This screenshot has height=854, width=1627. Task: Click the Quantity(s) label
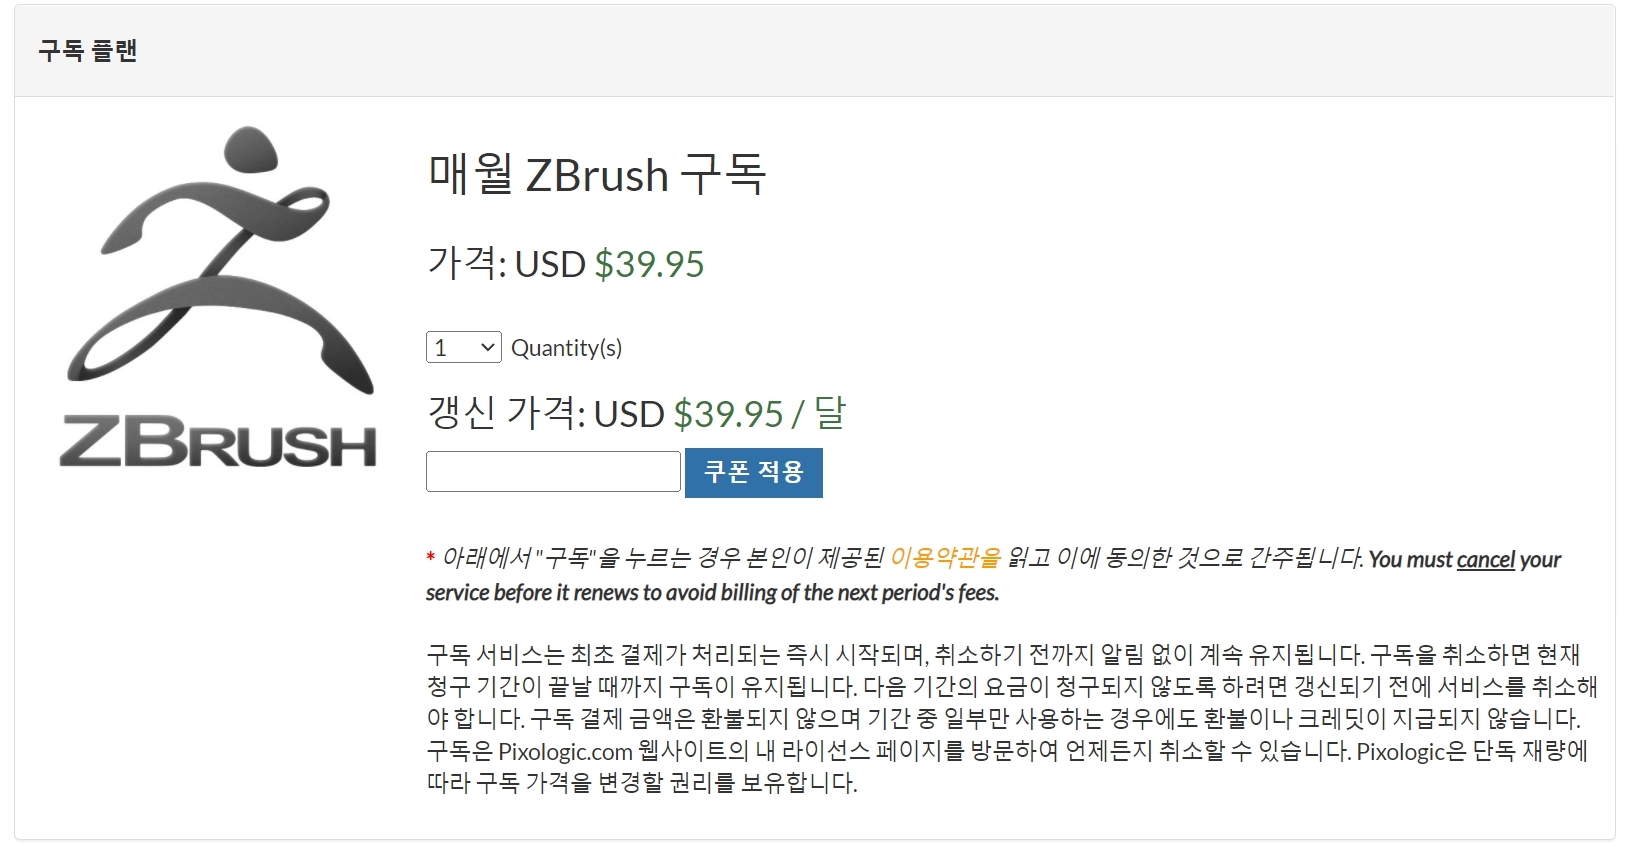pyautogui.click(x=567, y=347)
